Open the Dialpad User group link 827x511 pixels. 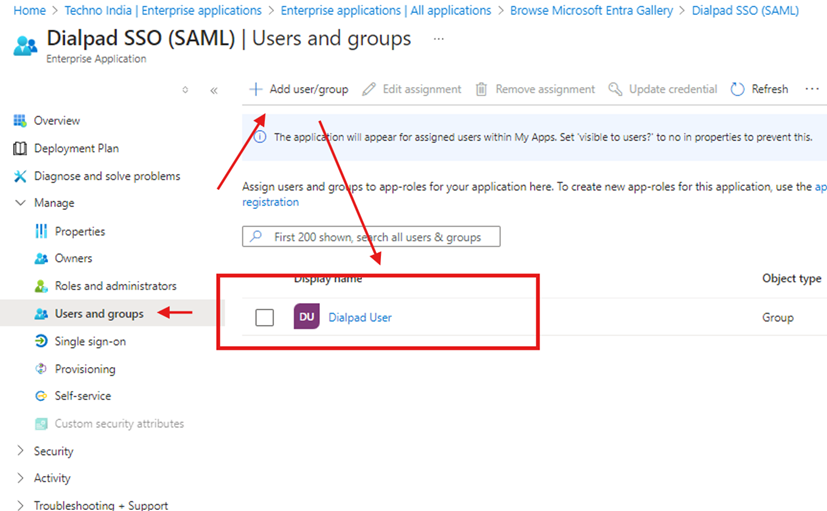coord(360,317)
